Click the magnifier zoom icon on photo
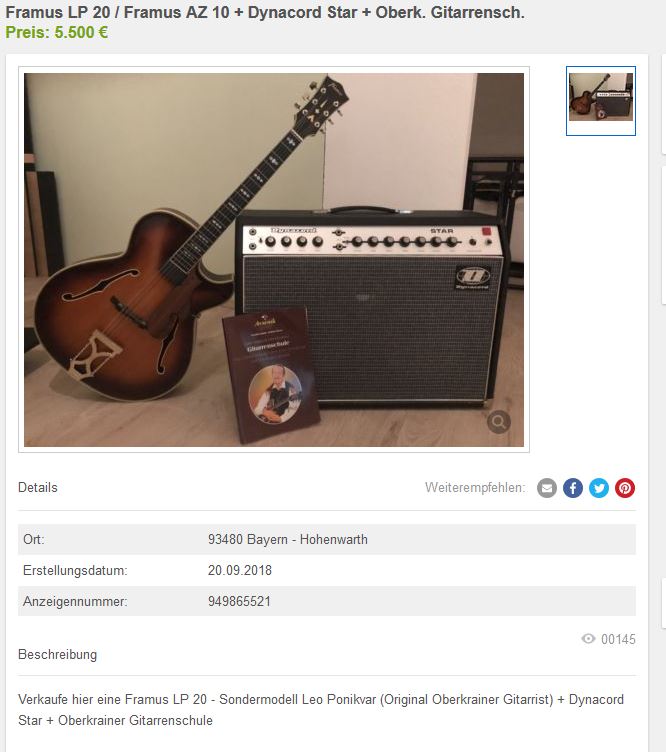 coord(499,422)
